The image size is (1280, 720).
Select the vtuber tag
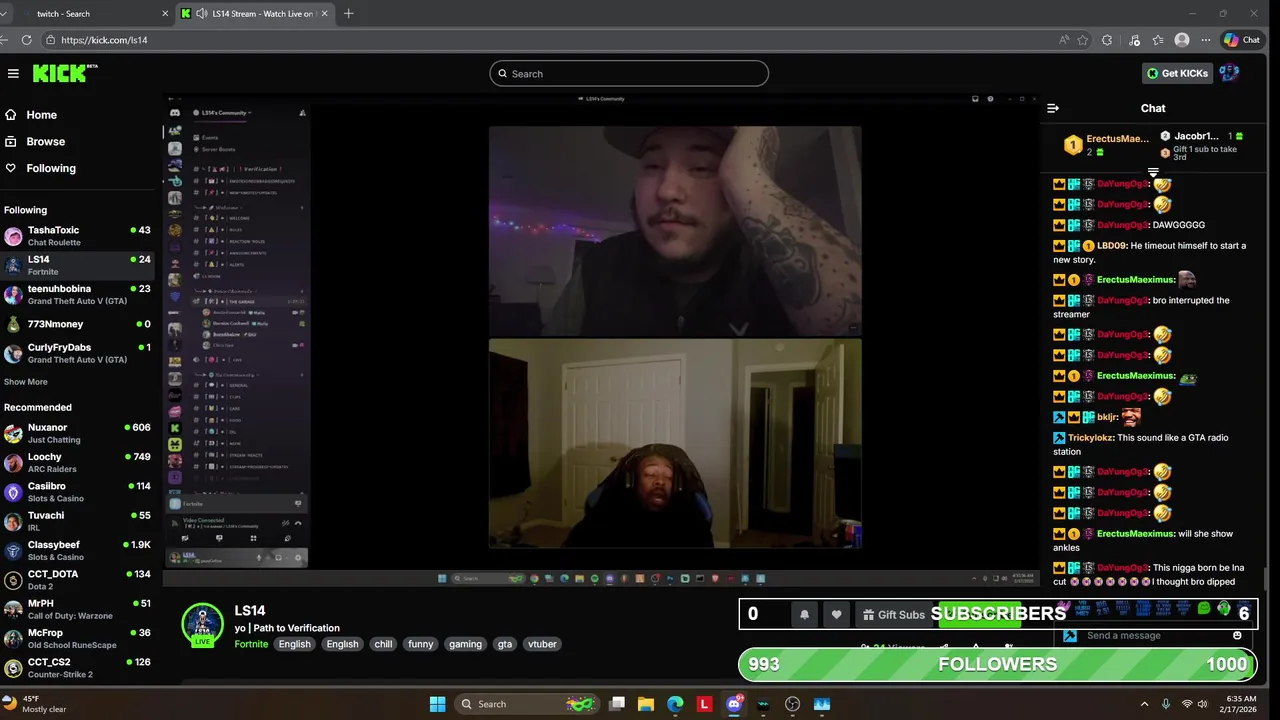click(x=542, y=644)
